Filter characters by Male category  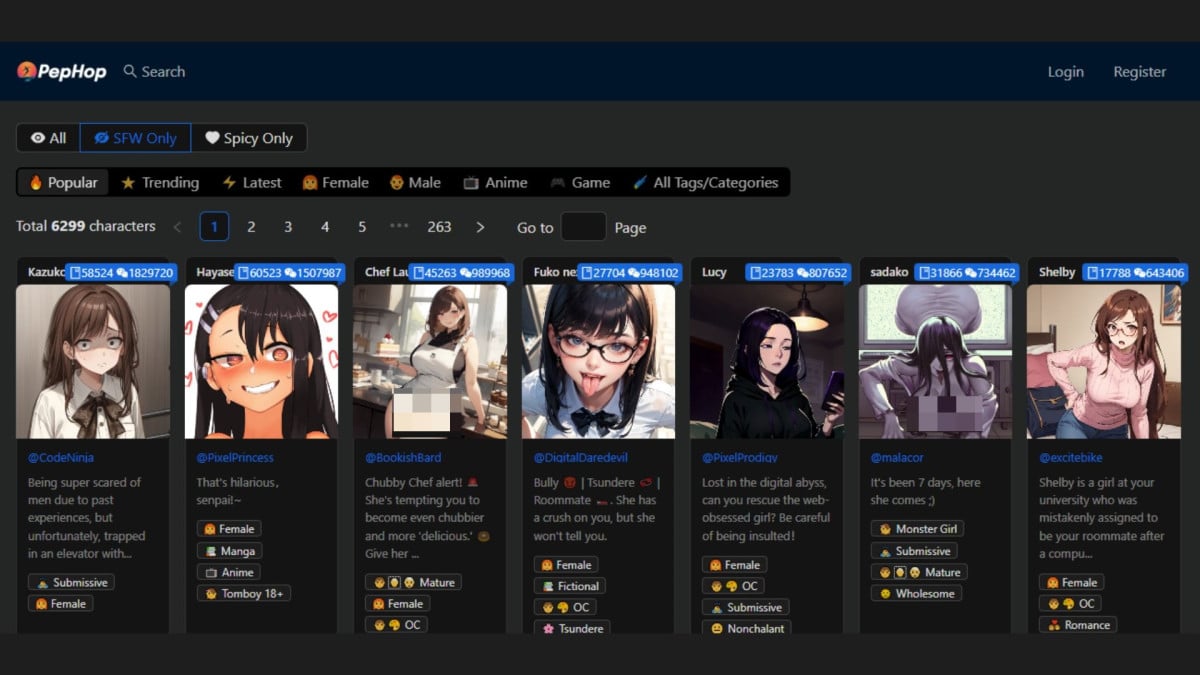click(x=415, y=182)
